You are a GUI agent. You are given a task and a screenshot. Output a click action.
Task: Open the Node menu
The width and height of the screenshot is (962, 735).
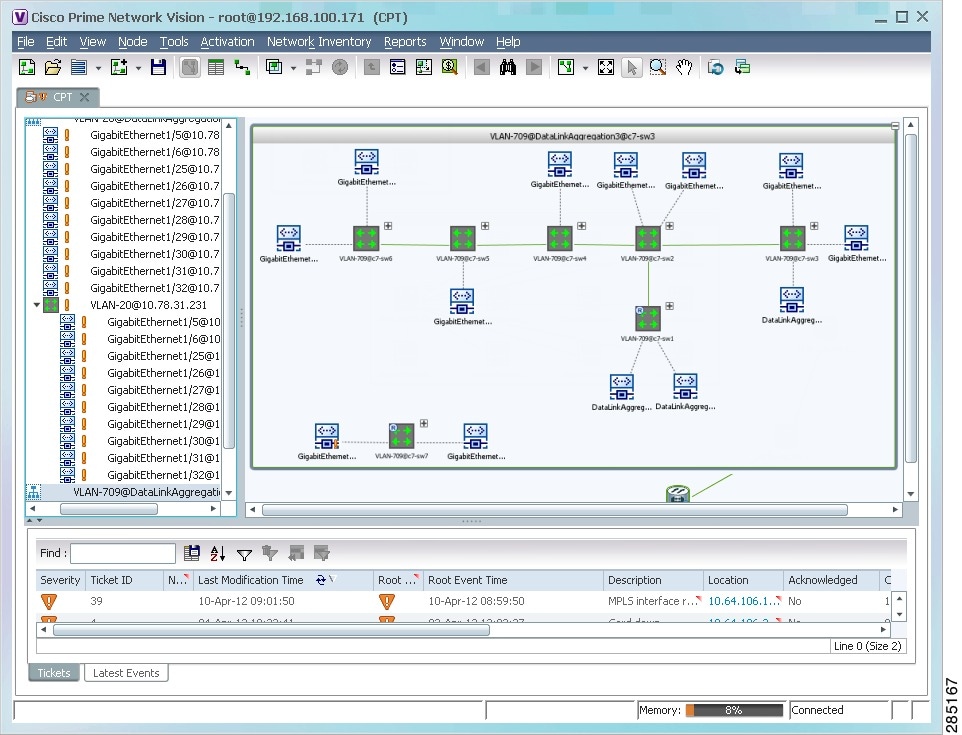coord(133,42)
